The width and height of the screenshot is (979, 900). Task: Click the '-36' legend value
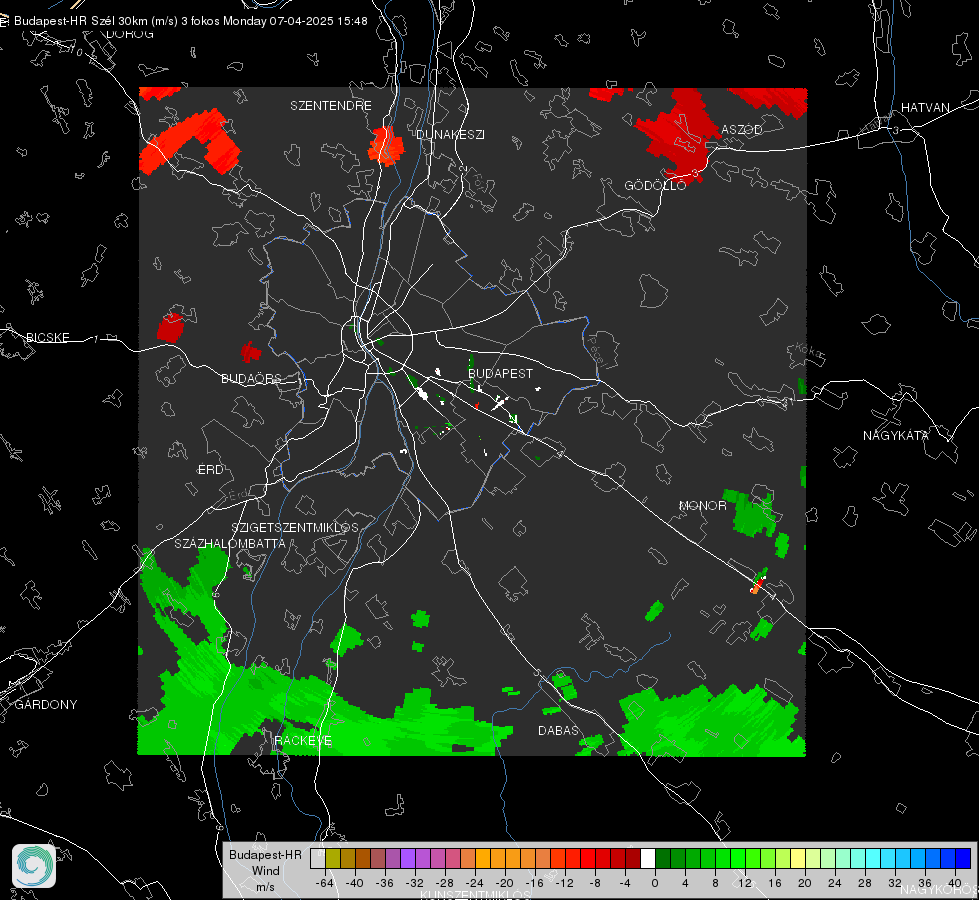coord(385,883)
